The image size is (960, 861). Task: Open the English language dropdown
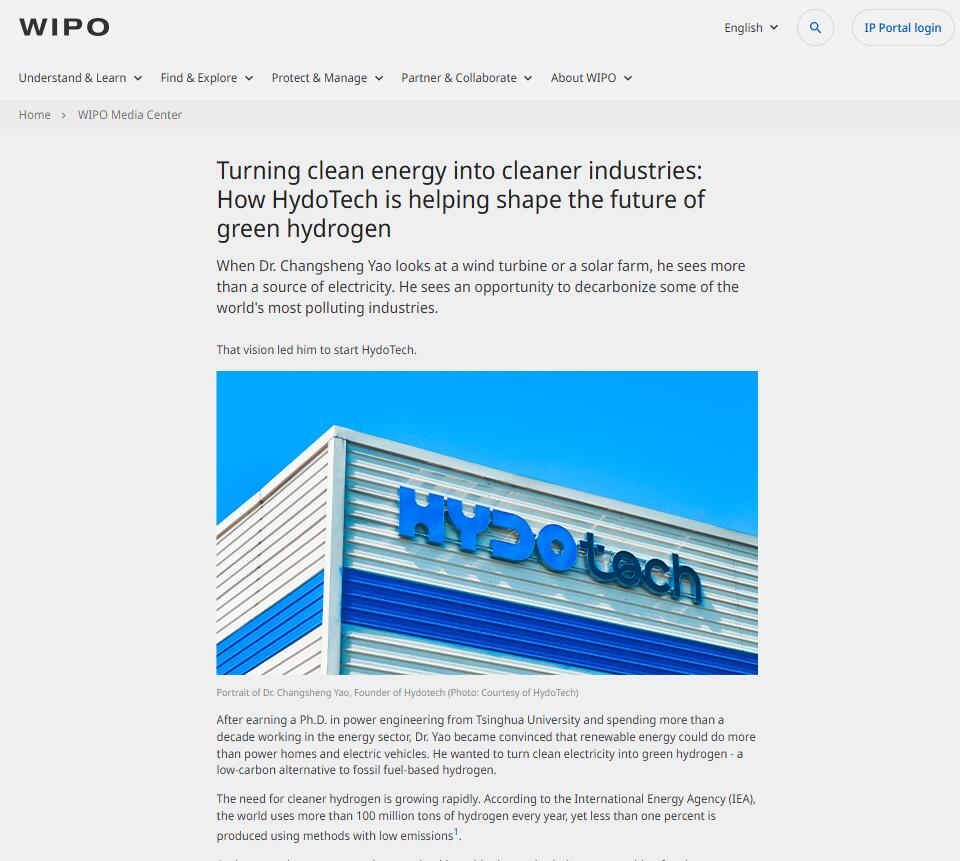(x=751, y=28)
